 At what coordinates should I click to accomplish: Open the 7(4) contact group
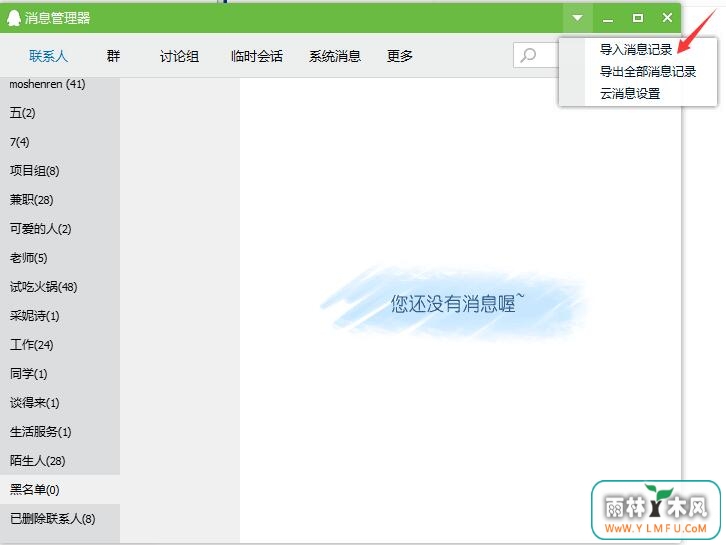point(60,142)
